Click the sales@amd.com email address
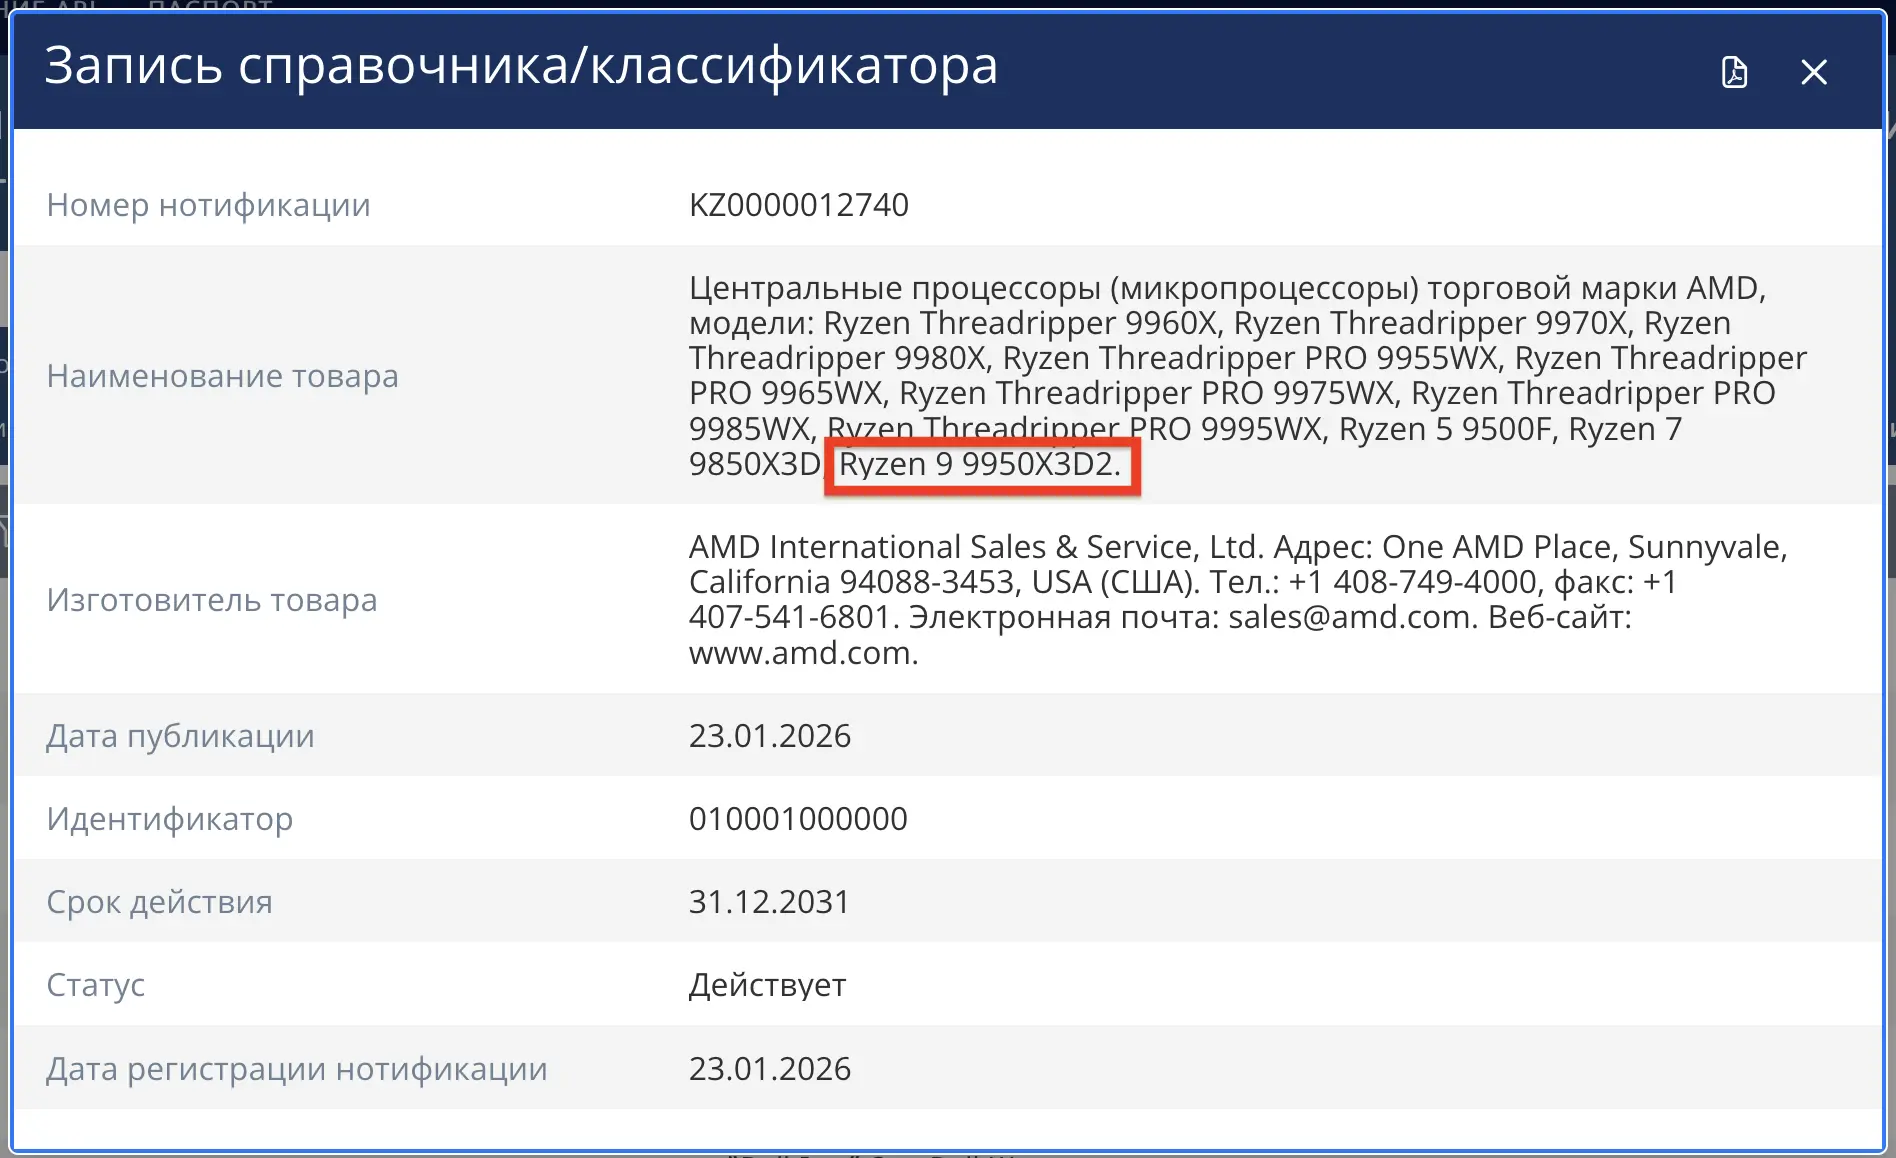1896x1158 pixels. click(1350, 617)
